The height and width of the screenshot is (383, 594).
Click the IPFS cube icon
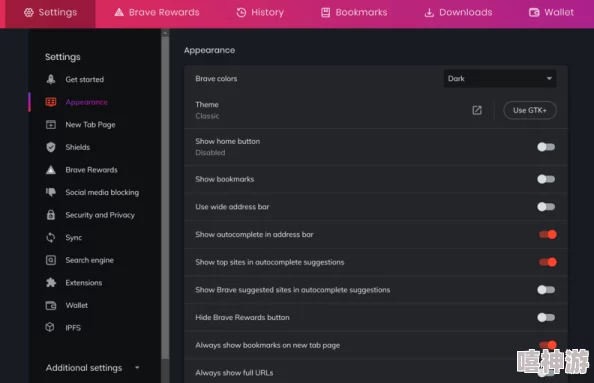(x=50, y=327)
